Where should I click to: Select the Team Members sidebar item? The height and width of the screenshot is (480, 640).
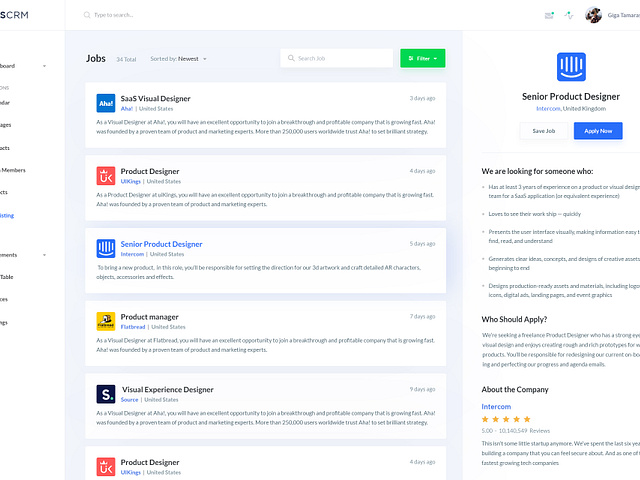13,170
